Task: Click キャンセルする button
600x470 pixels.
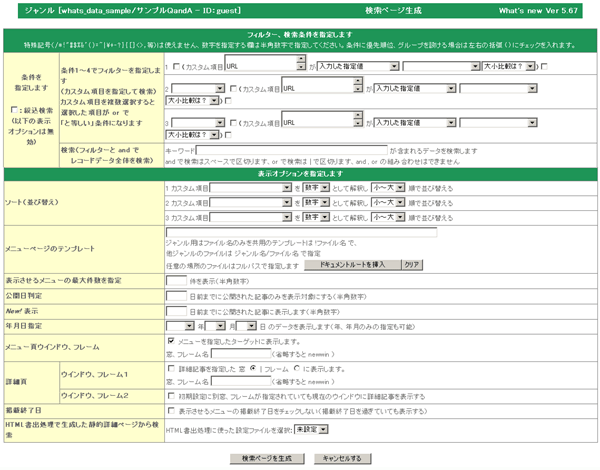Action: pos(342,459)
